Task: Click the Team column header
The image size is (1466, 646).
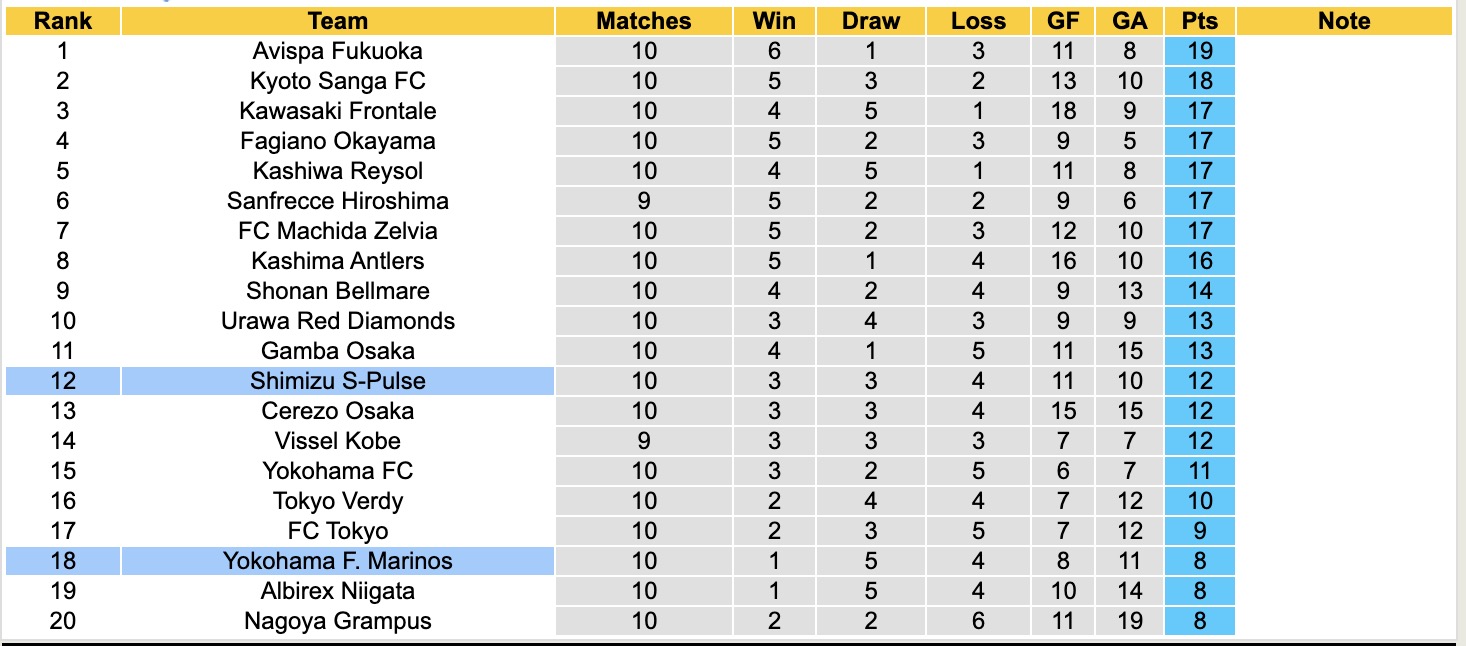Action: [x=337, y=21]
